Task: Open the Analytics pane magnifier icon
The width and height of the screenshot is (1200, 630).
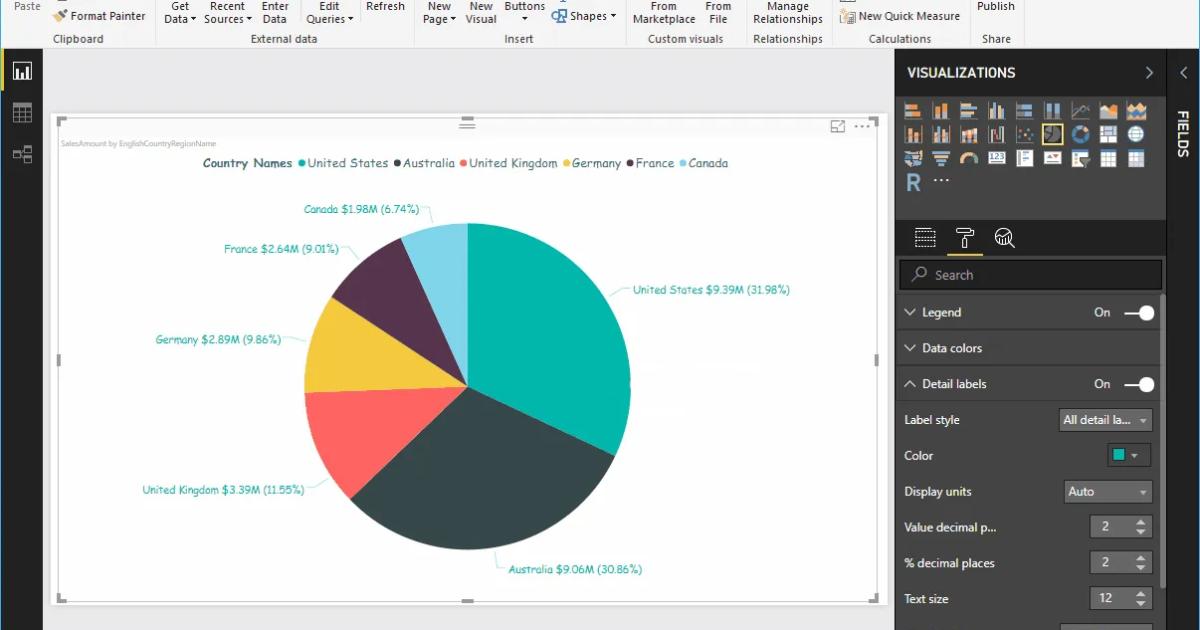Action: click(1004, 238)
